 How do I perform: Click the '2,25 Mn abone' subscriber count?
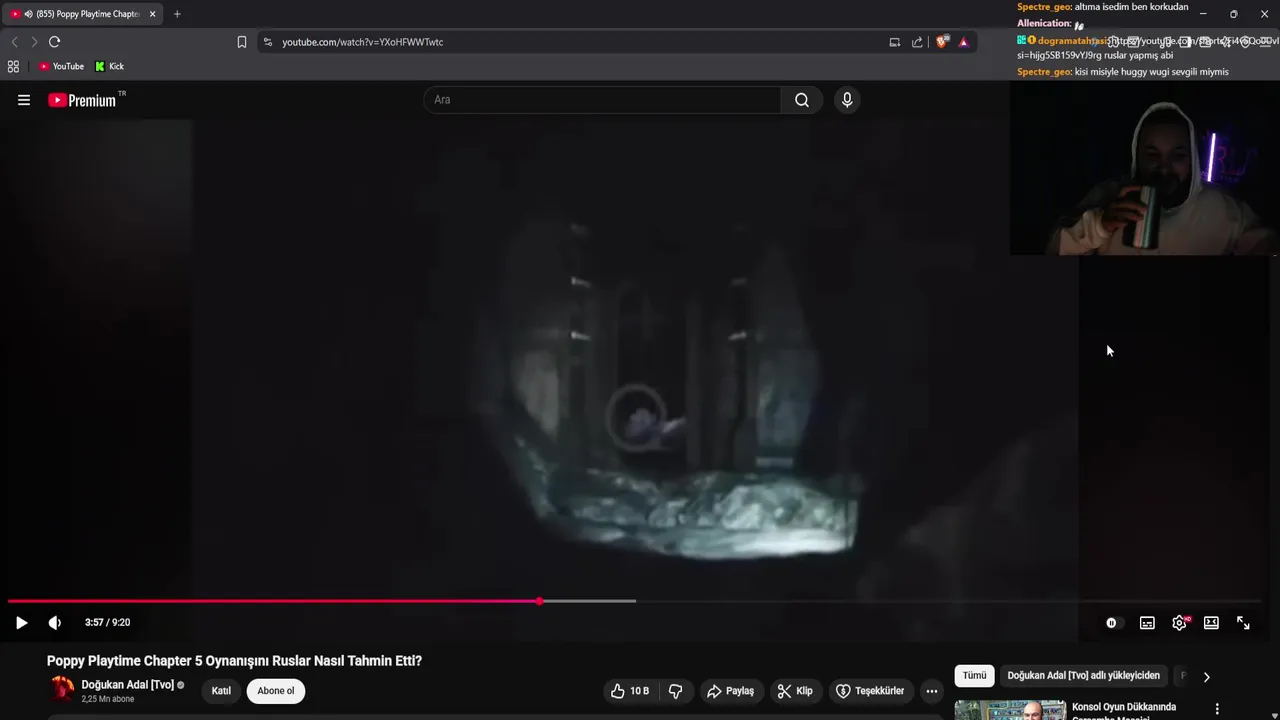tap(108, 699)
